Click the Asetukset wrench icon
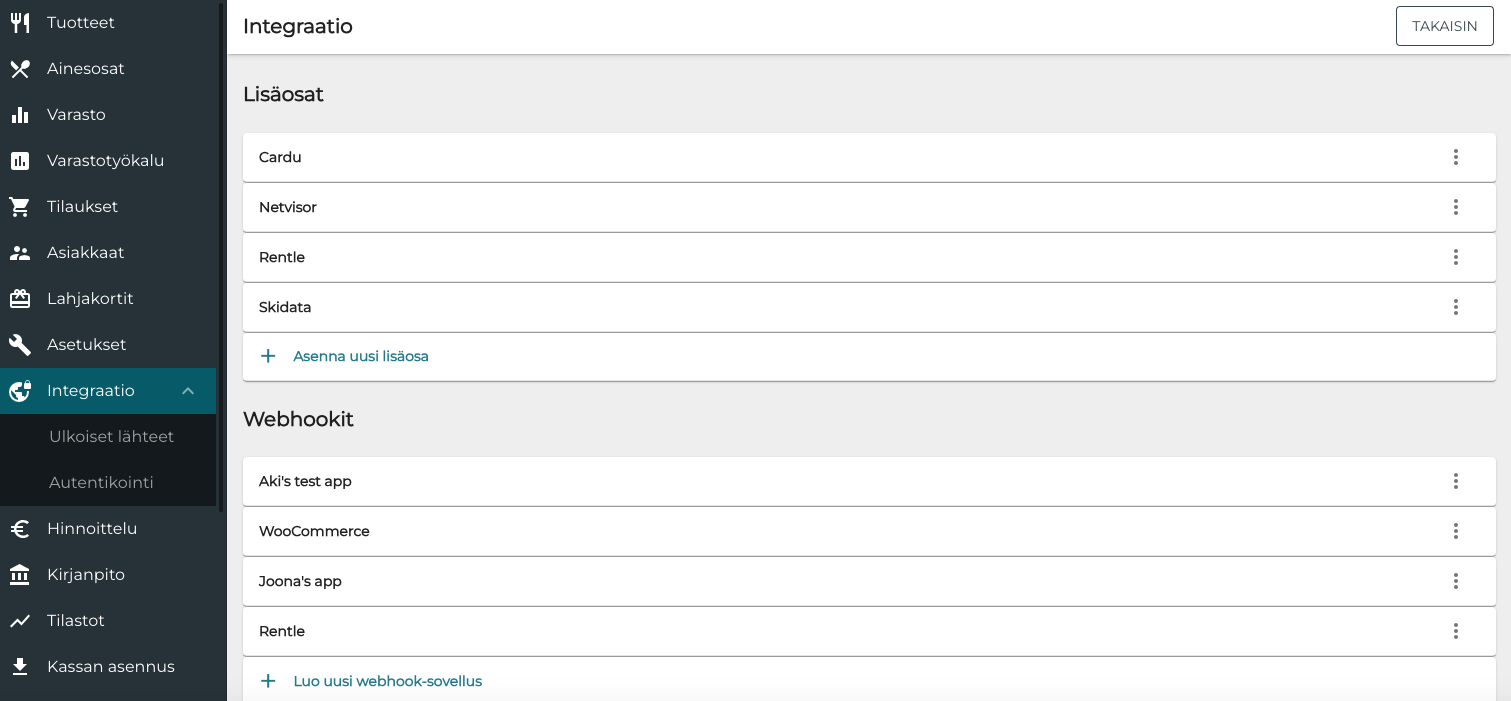The height and width of the screenshot is (701, 1511). 20,345
